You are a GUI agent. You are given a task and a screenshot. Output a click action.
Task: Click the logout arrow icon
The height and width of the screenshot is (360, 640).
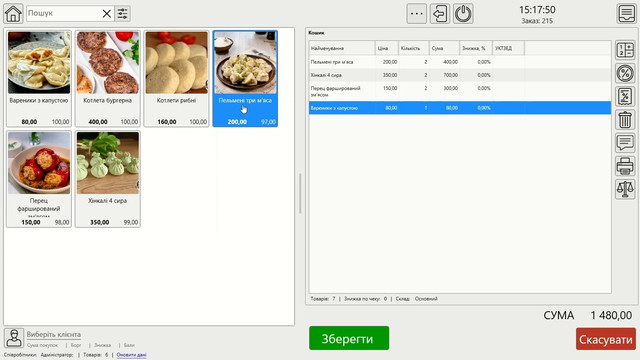(x=440, y=13)
